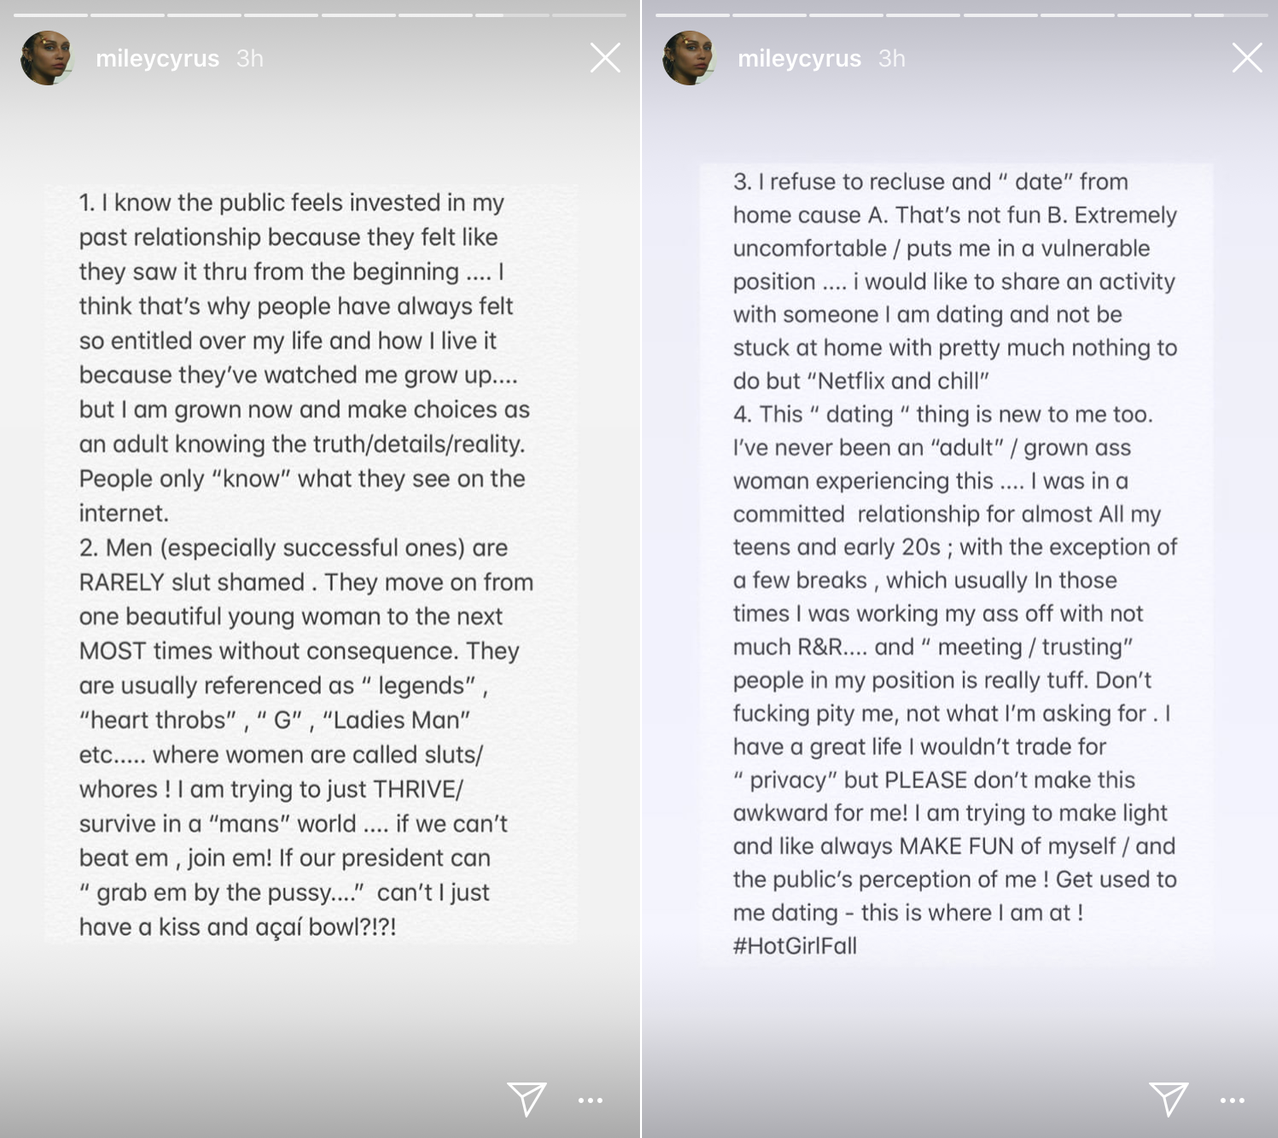Visit the mileycyrus username on the left story
Viewport: 1278px width, 1138px height.
pos(157,59)
